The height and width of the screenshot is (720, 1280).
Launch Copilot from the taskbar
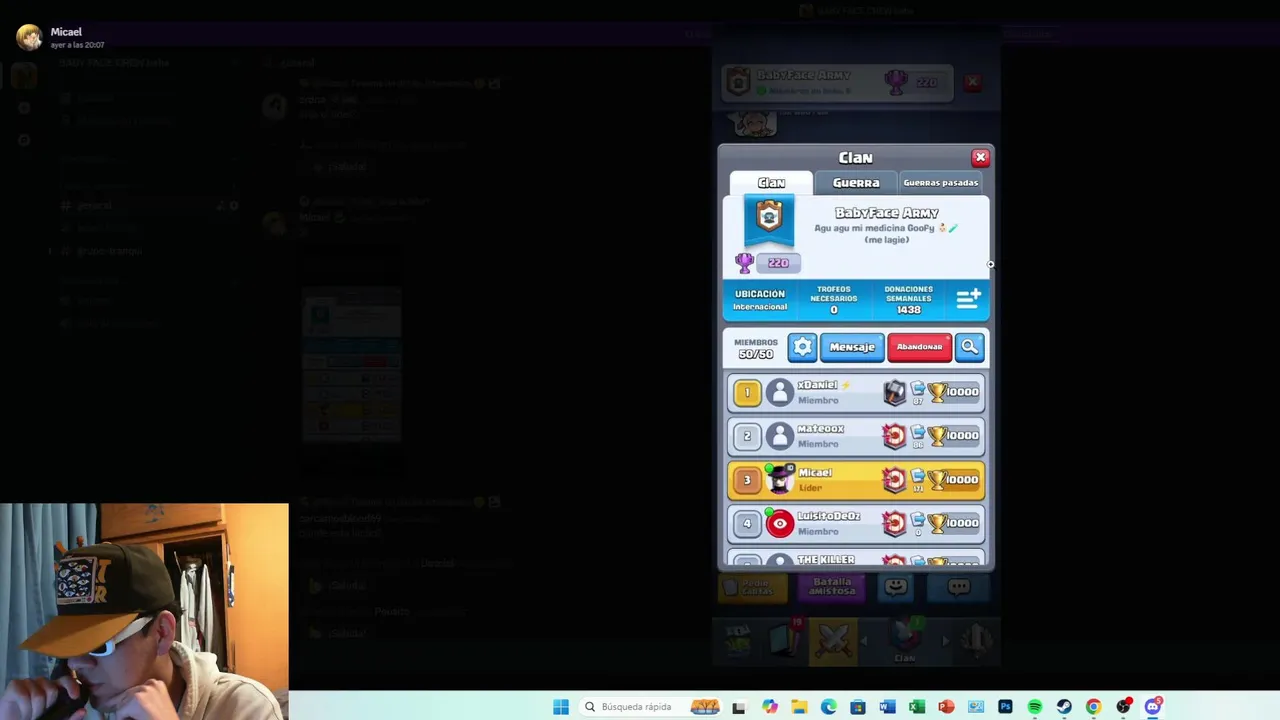click(x=769, y=707)
